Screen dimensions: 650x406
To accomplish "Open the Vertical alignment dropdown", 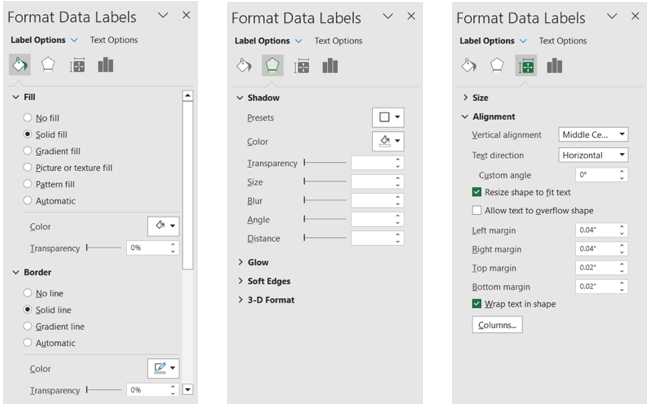I will 593,135.
